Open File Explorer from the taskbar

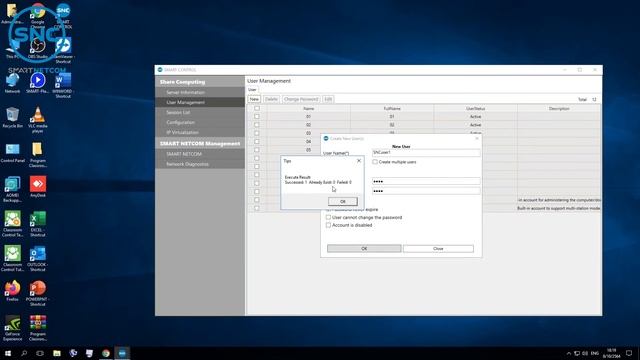point(57,353)
